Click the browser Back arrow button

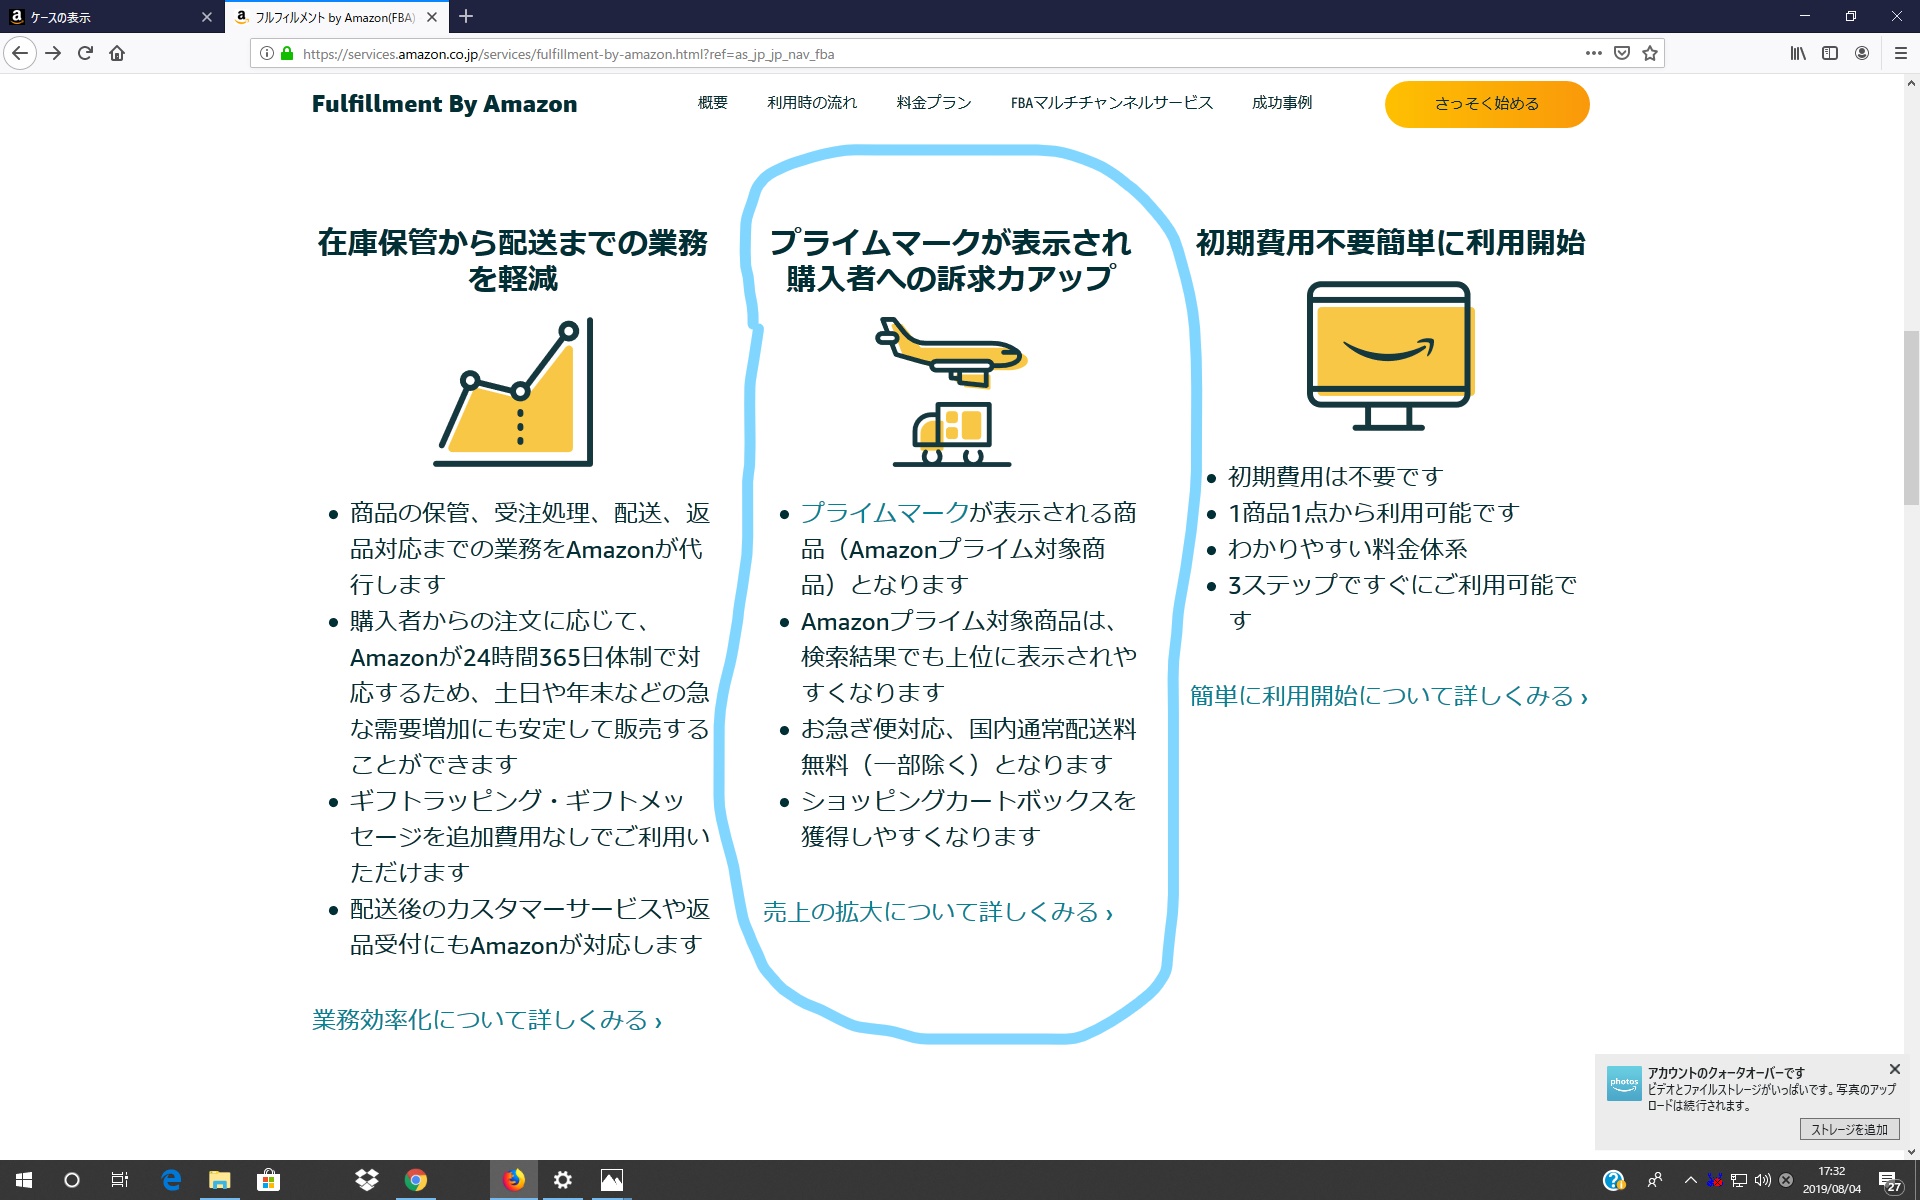[x=20, y=53]
